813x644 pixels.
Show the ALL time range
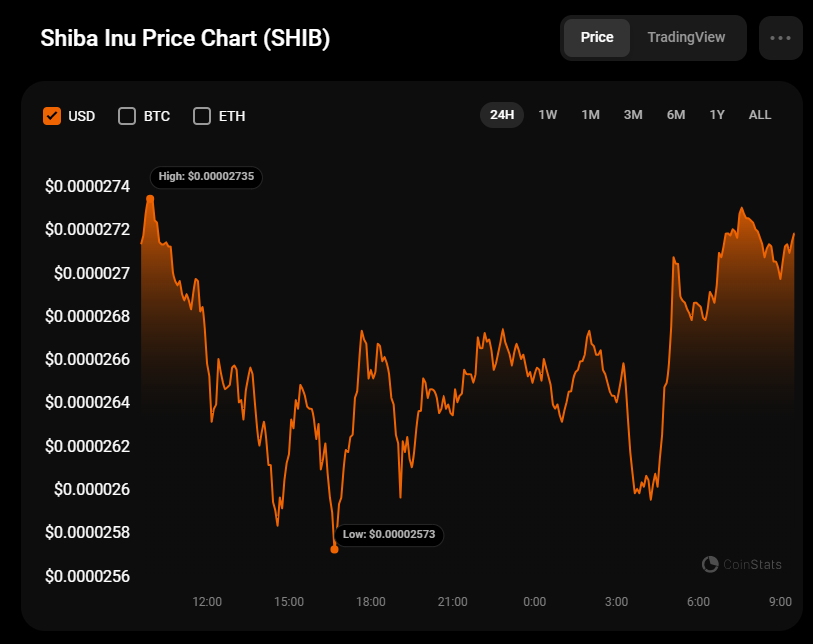pos(760,115)
